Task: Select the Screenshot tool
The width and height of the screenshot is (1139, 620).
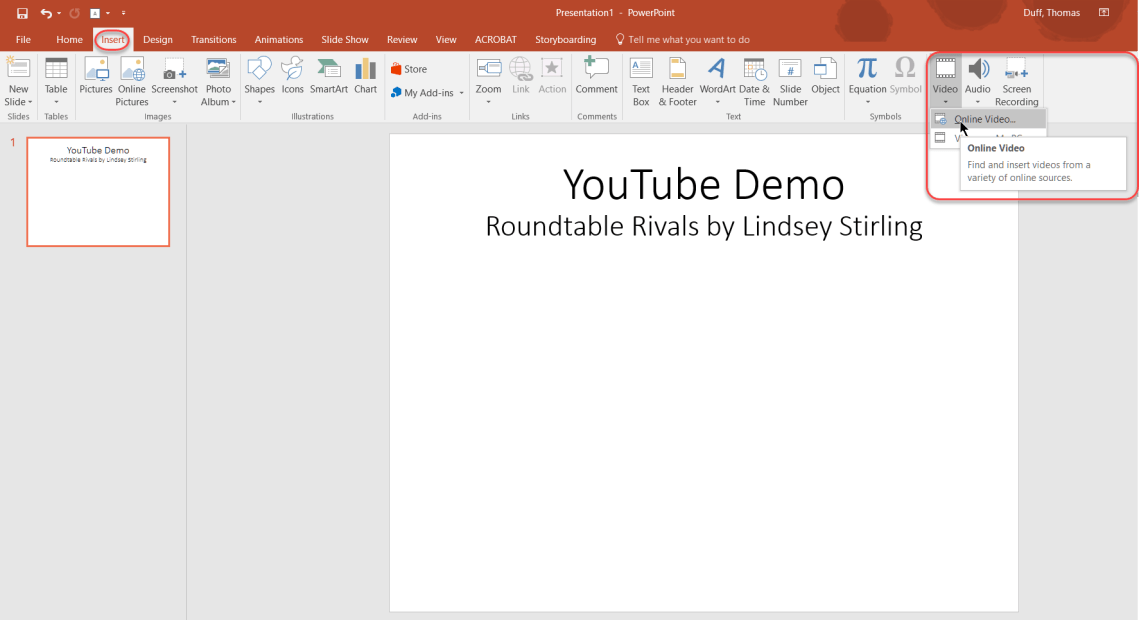Action: tap(174, 80)
